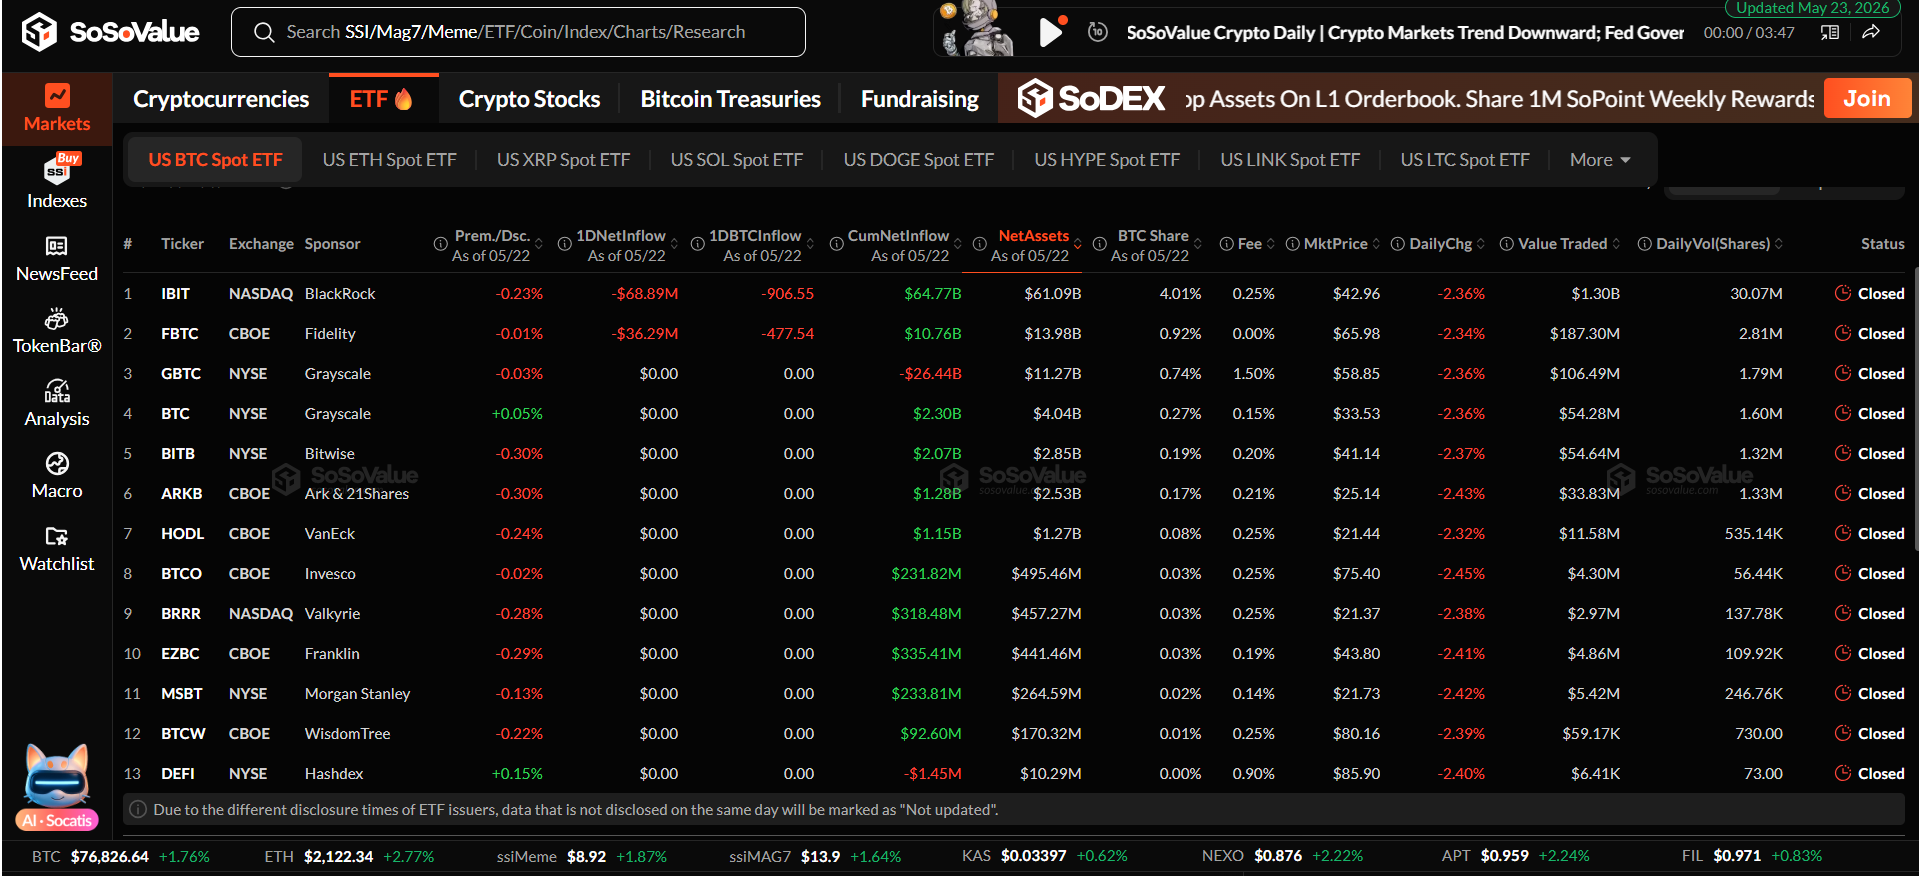Select US XRP Spot ETF tab
Viewport: 1919px width, 876px height.
point(563,160)
